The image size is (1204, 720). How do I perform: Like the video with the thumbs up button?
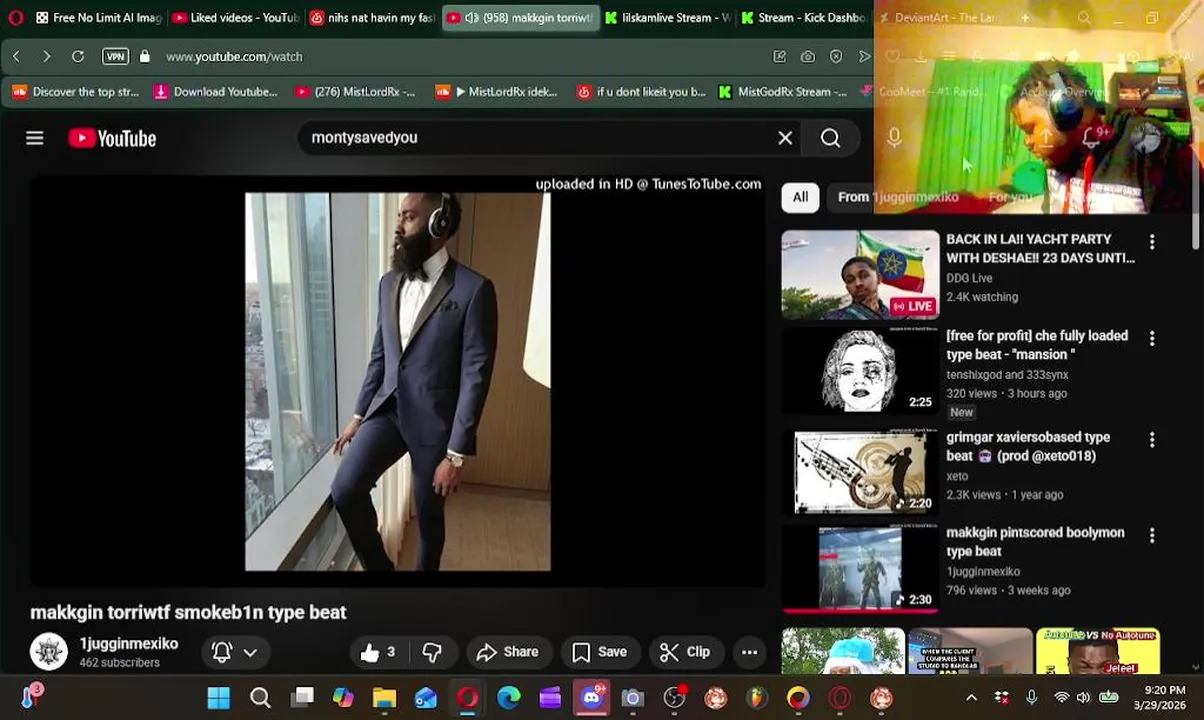pyautogui.click(x=377, y=652)
